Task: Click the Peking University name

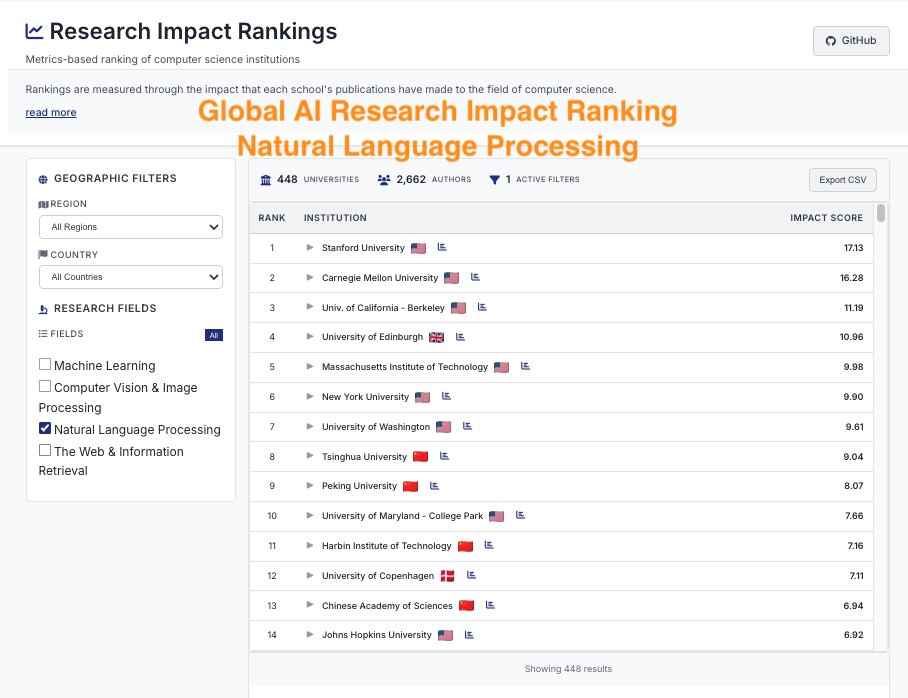Action: (x=359, y=486)
